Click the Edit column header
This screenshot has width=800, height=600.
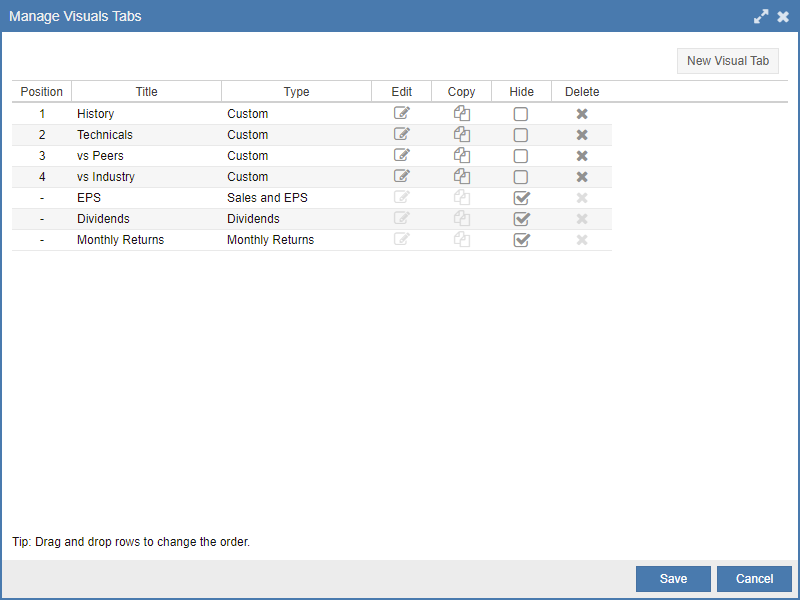[402, 92]
